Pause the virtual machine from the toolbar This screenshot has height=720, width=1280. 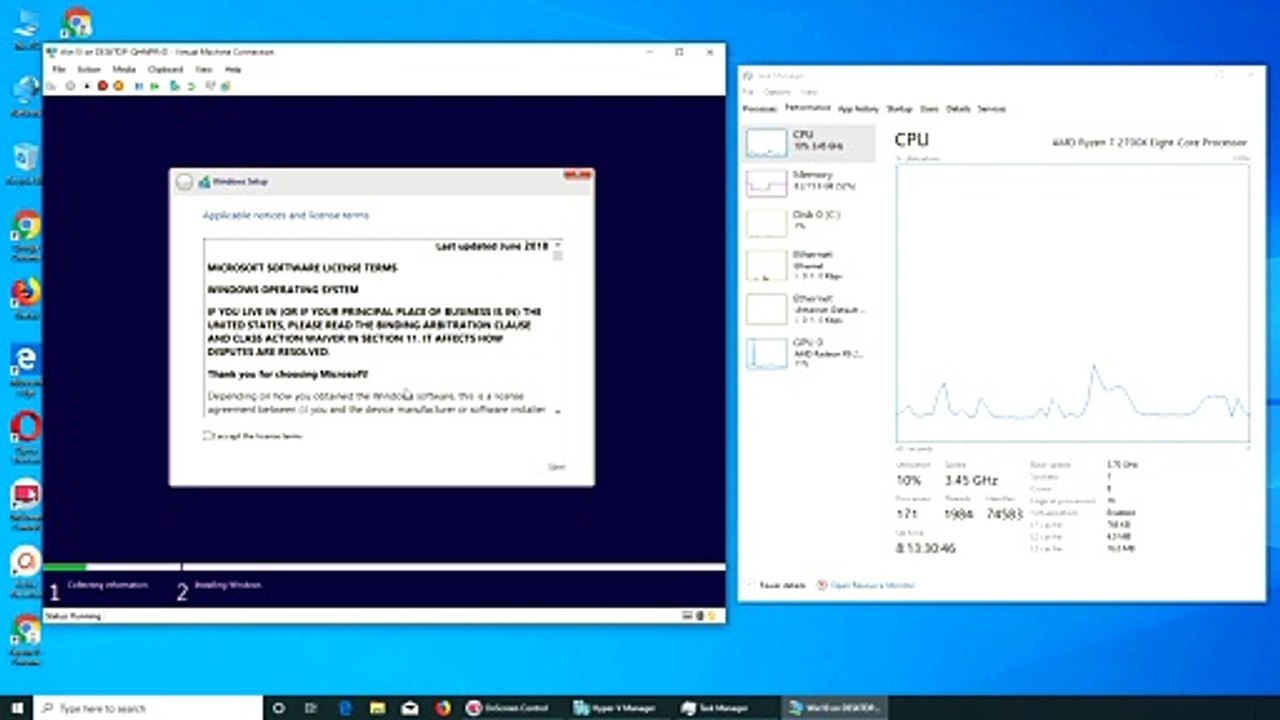click(139, 86)
